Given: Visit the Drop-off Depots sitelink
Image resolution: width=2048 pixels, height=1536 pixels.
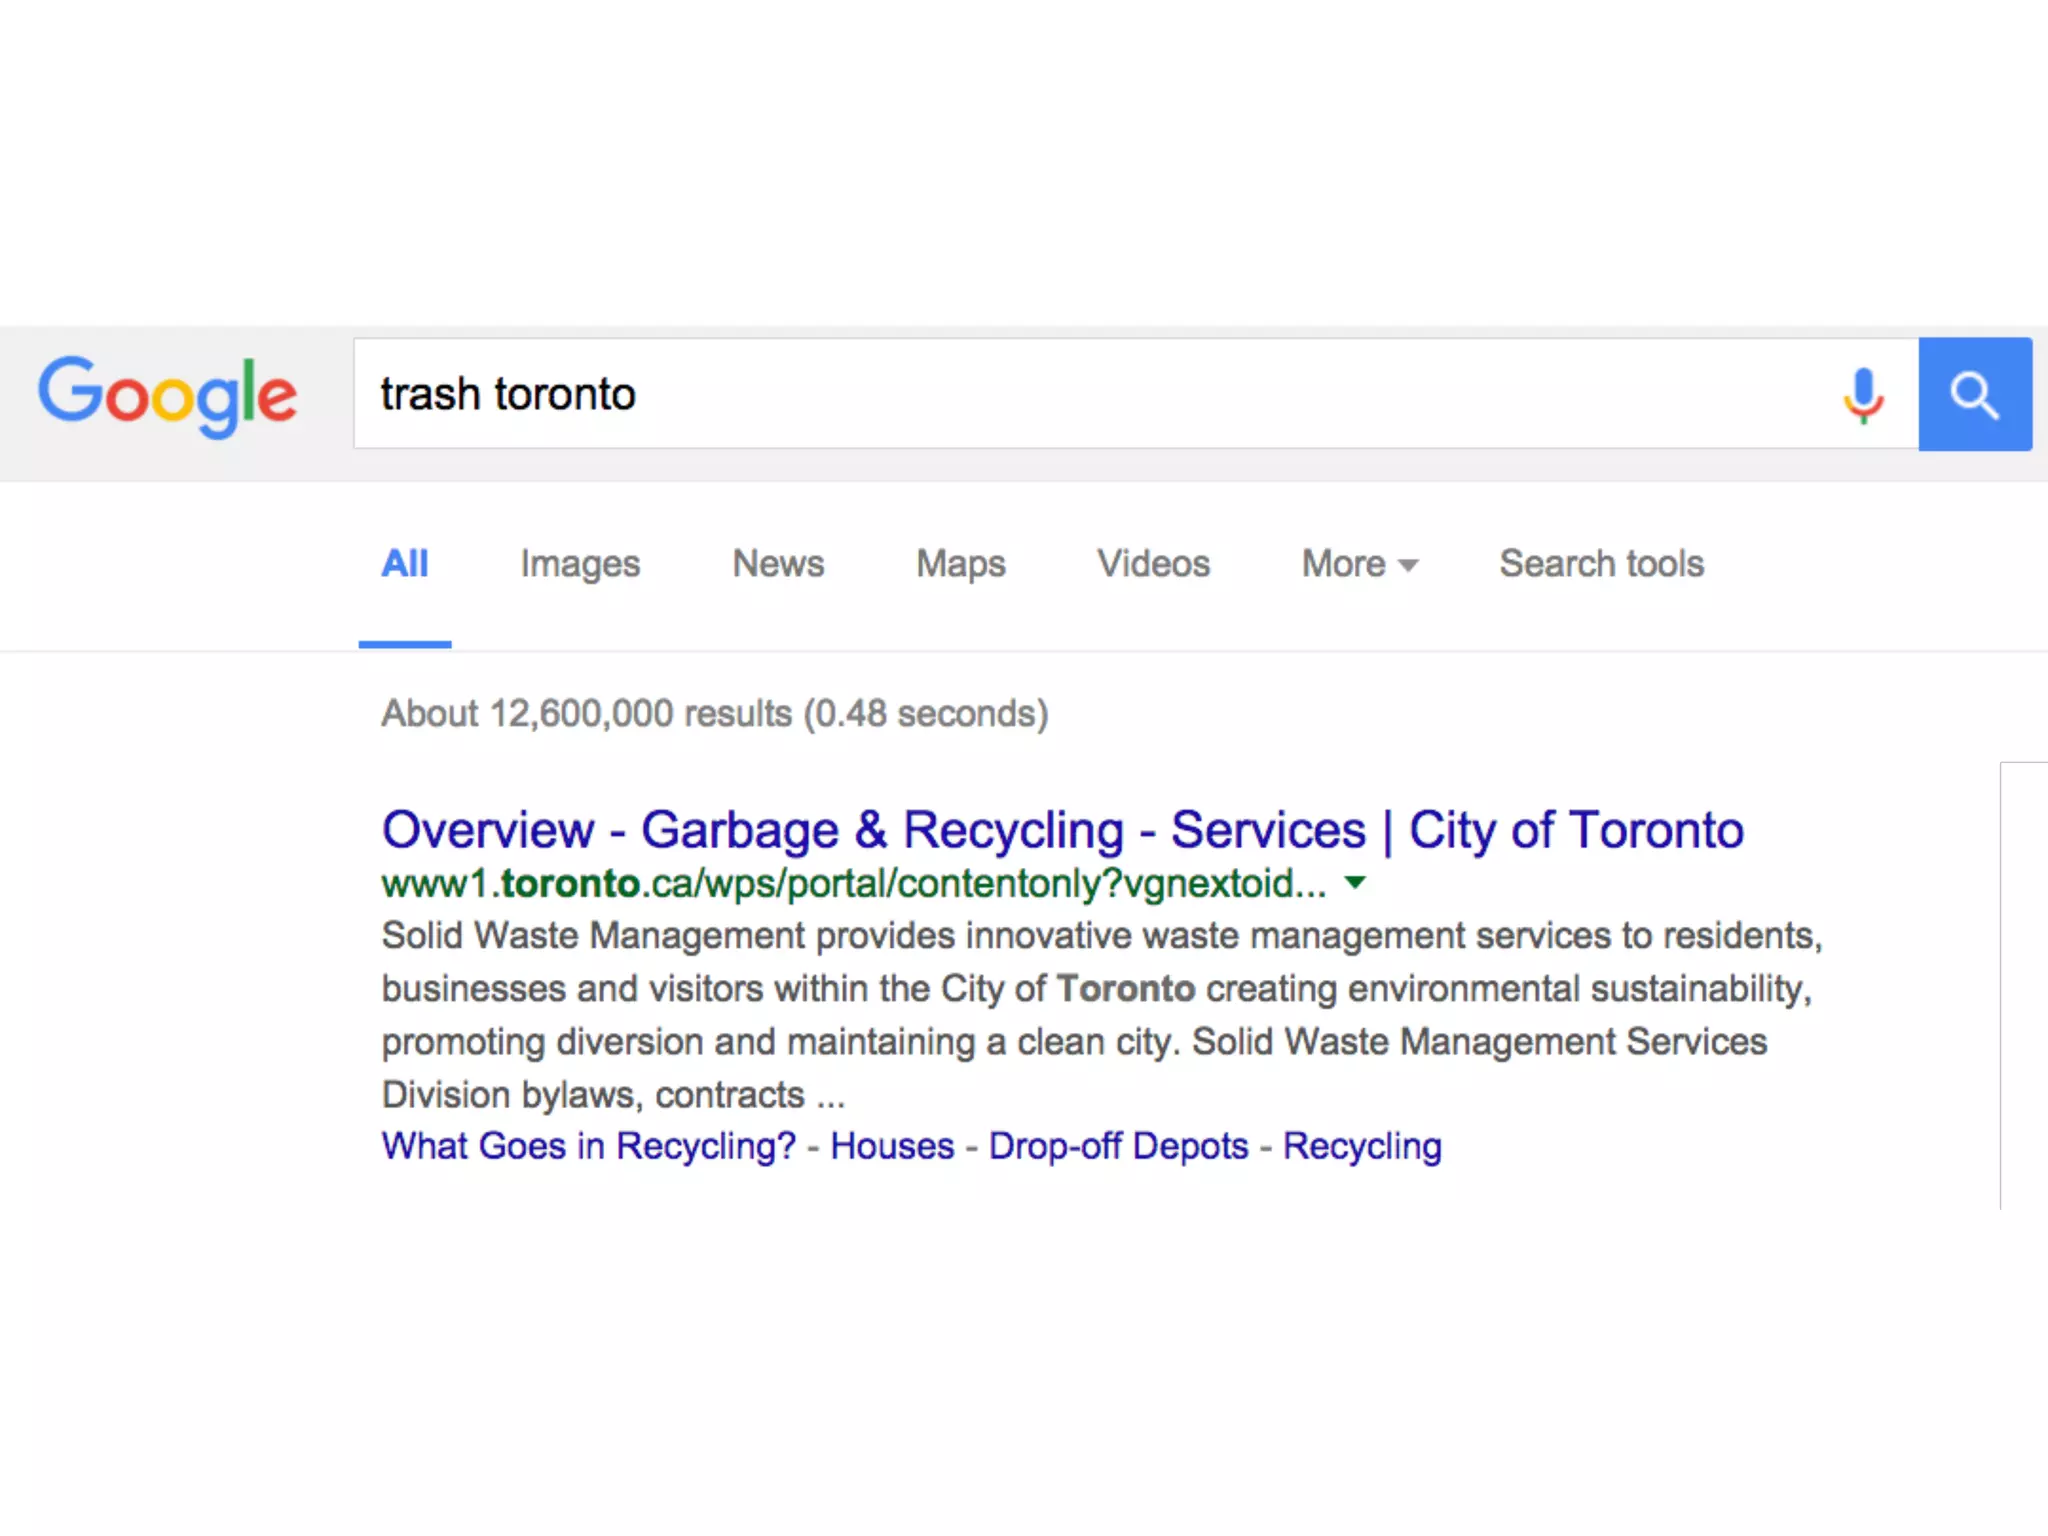Looking at the screenshot, I should (x=1118, y=1146).
